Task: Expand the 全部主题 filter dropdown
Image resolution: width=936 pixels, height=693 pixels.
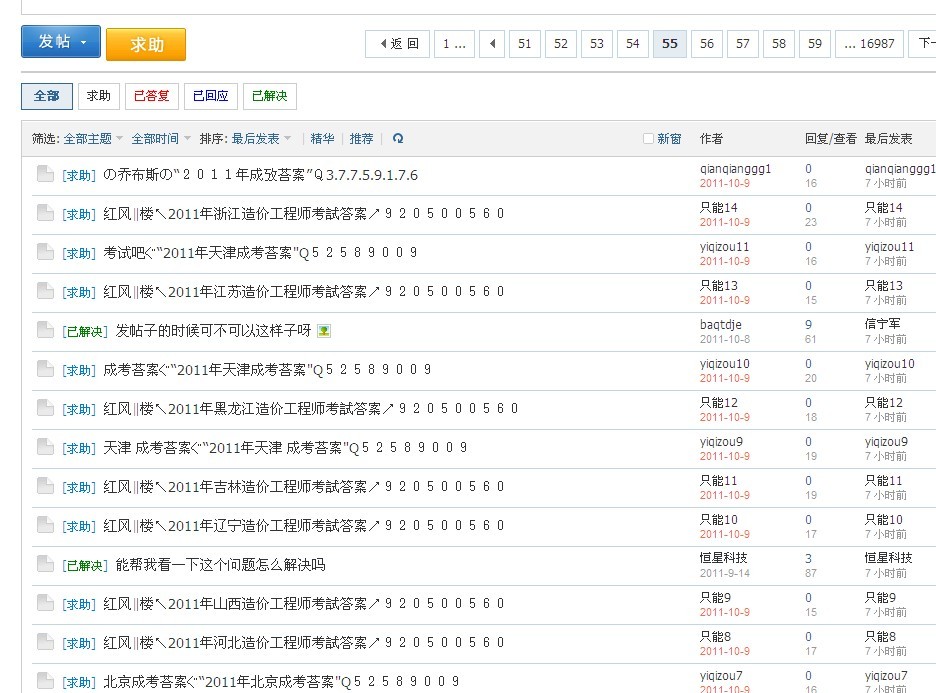Action: coord(92,139)
